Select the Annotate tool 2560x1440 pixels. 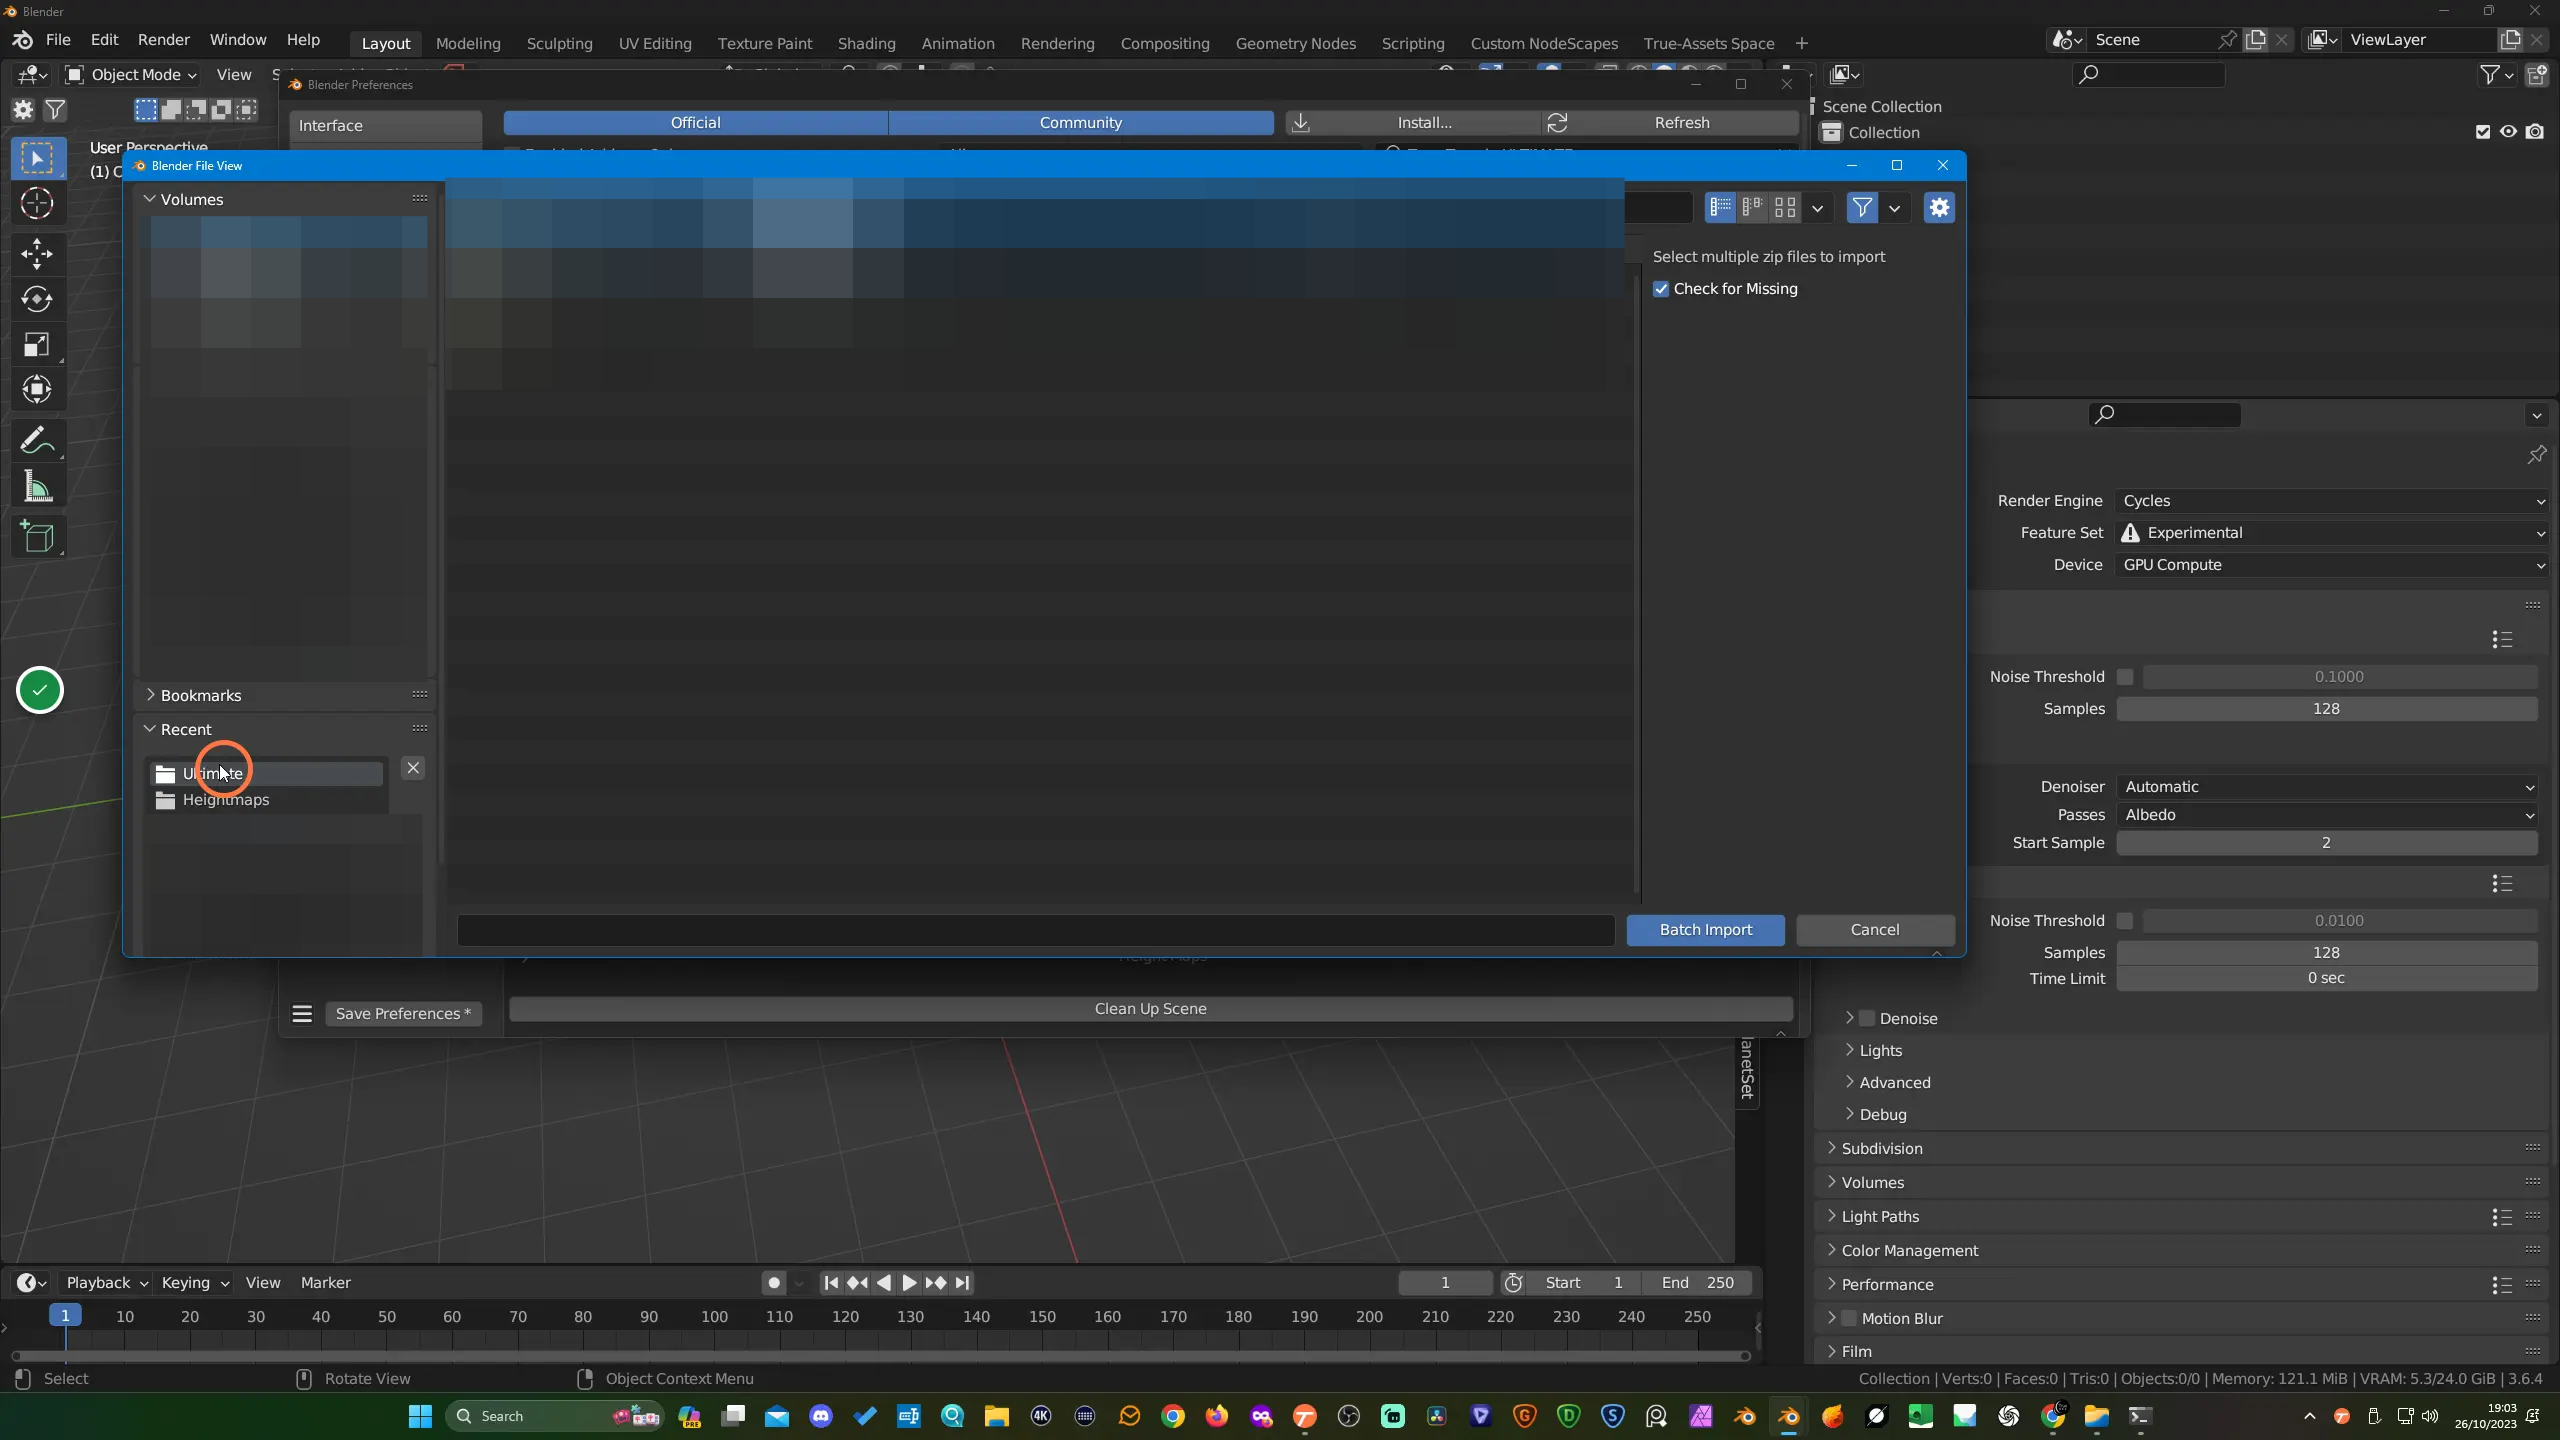pyautogui.click(x=37, y=440)
